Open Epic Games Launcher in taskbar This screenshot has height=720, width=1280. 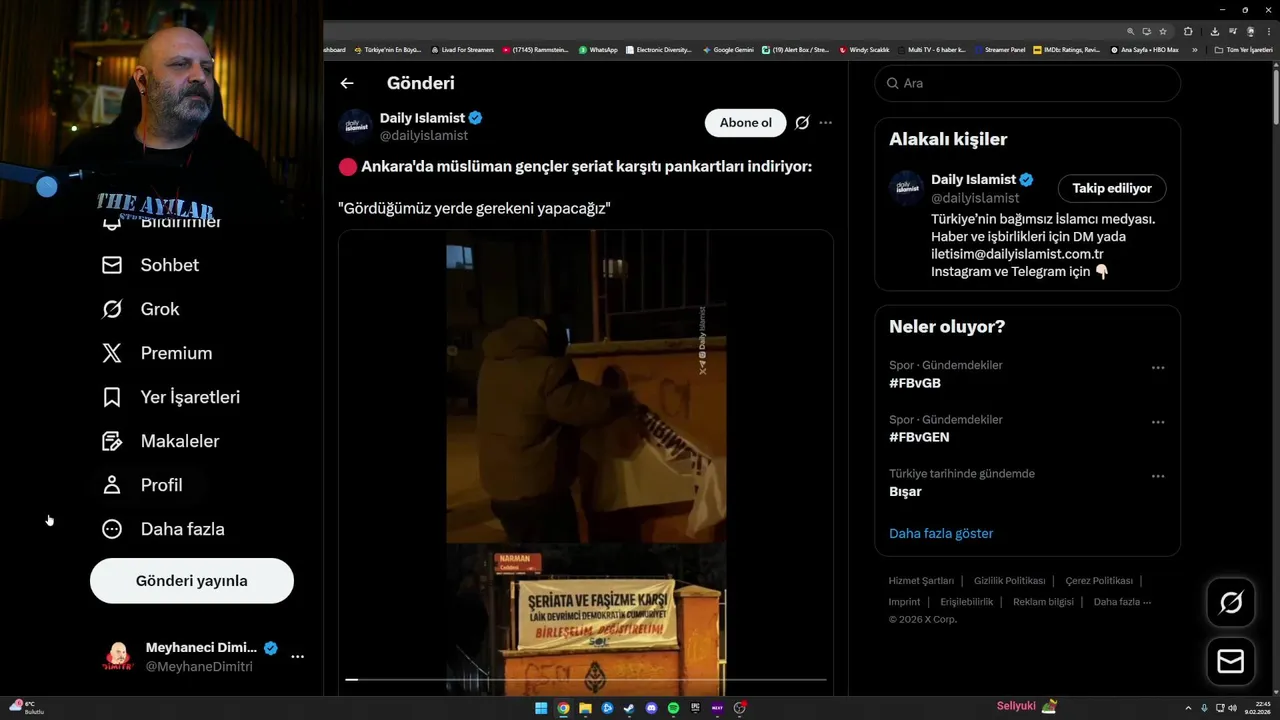pos(695,708)
